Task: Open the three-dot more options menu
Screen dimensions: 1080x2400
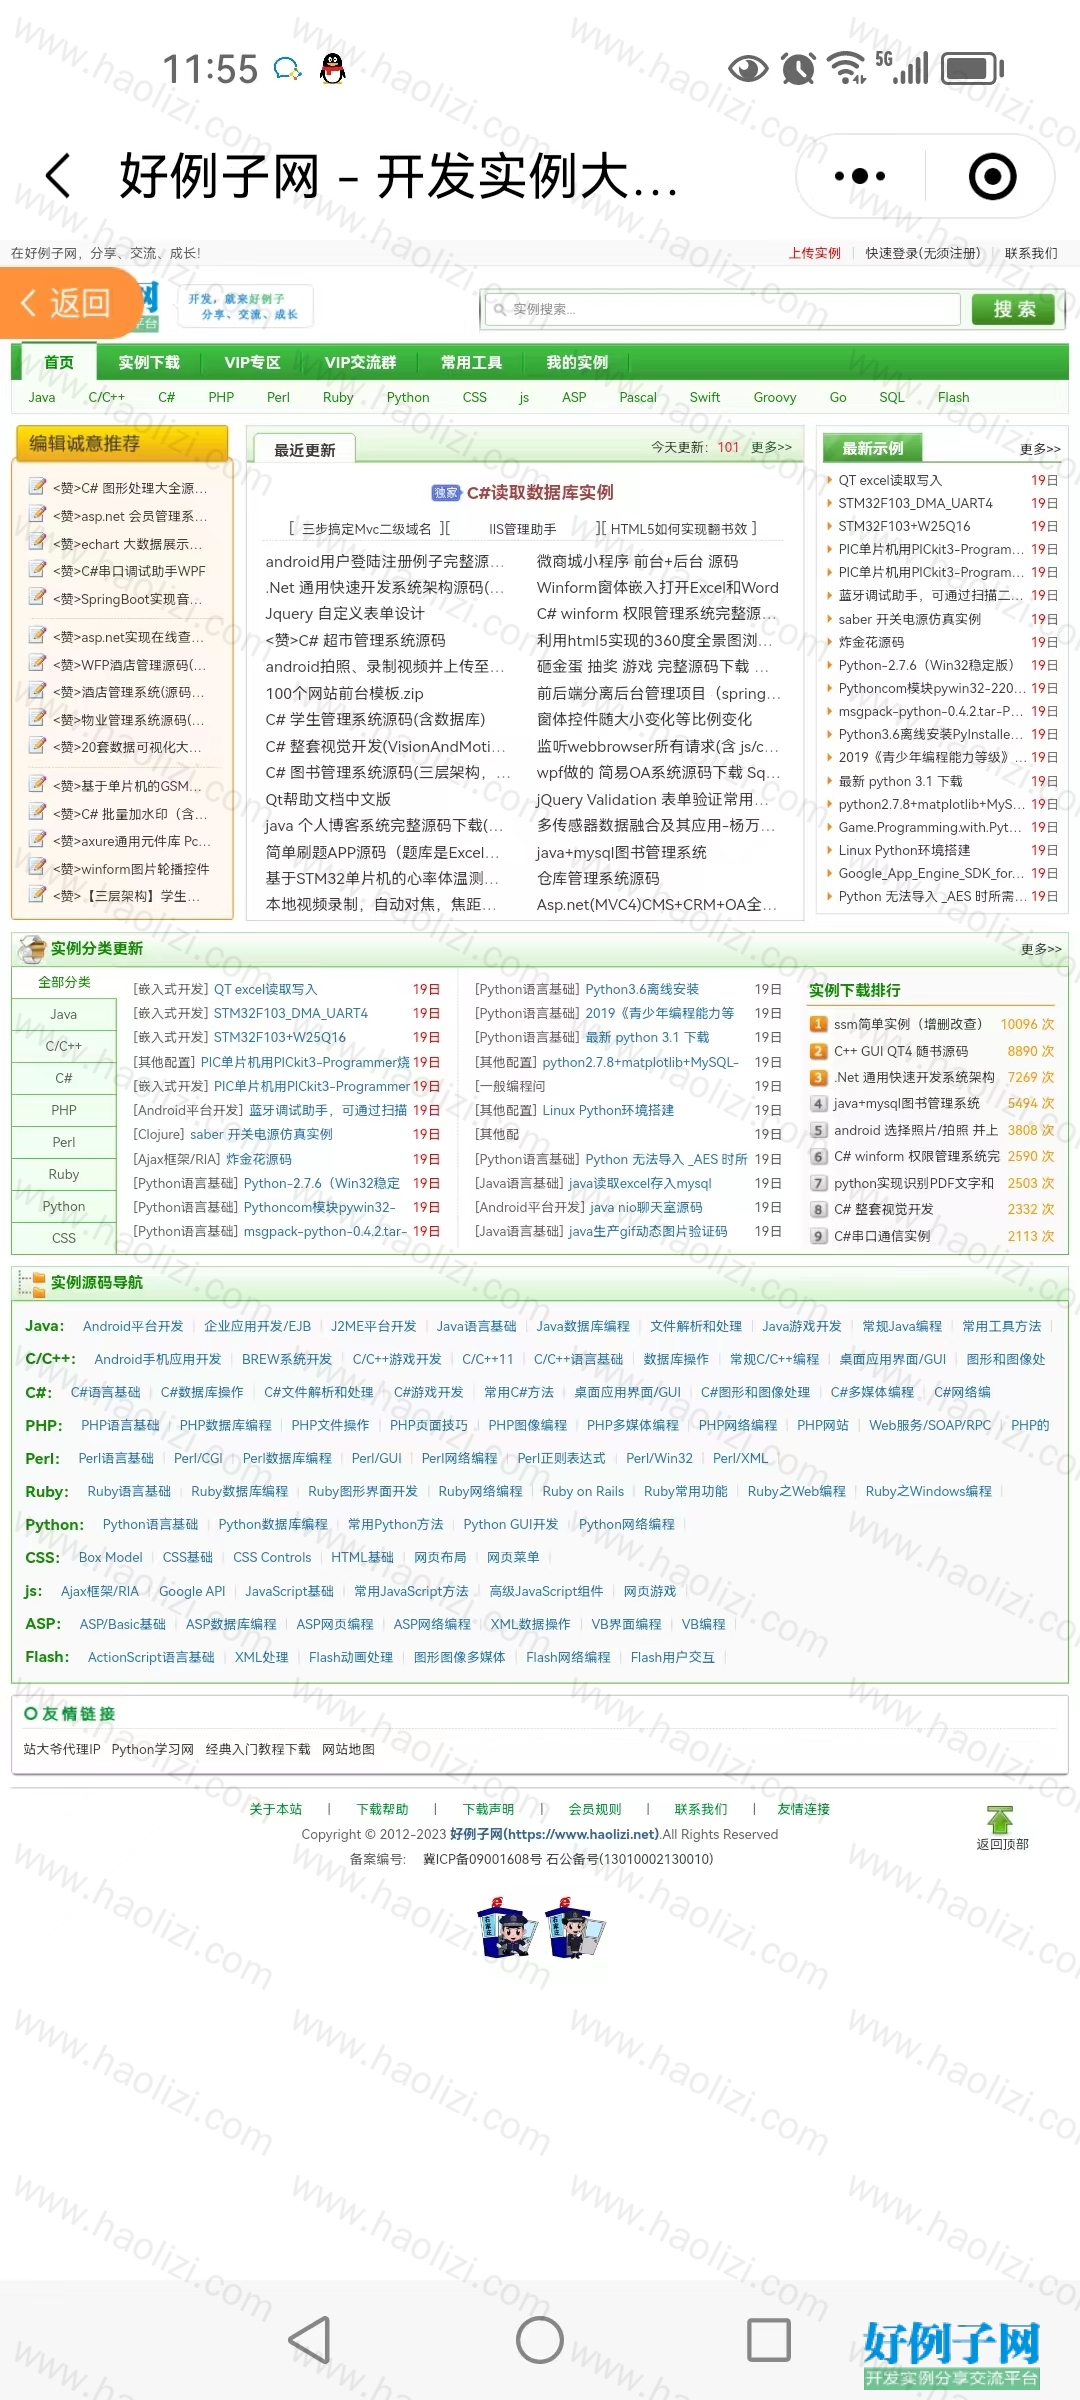Action: (x=860, y=176)
